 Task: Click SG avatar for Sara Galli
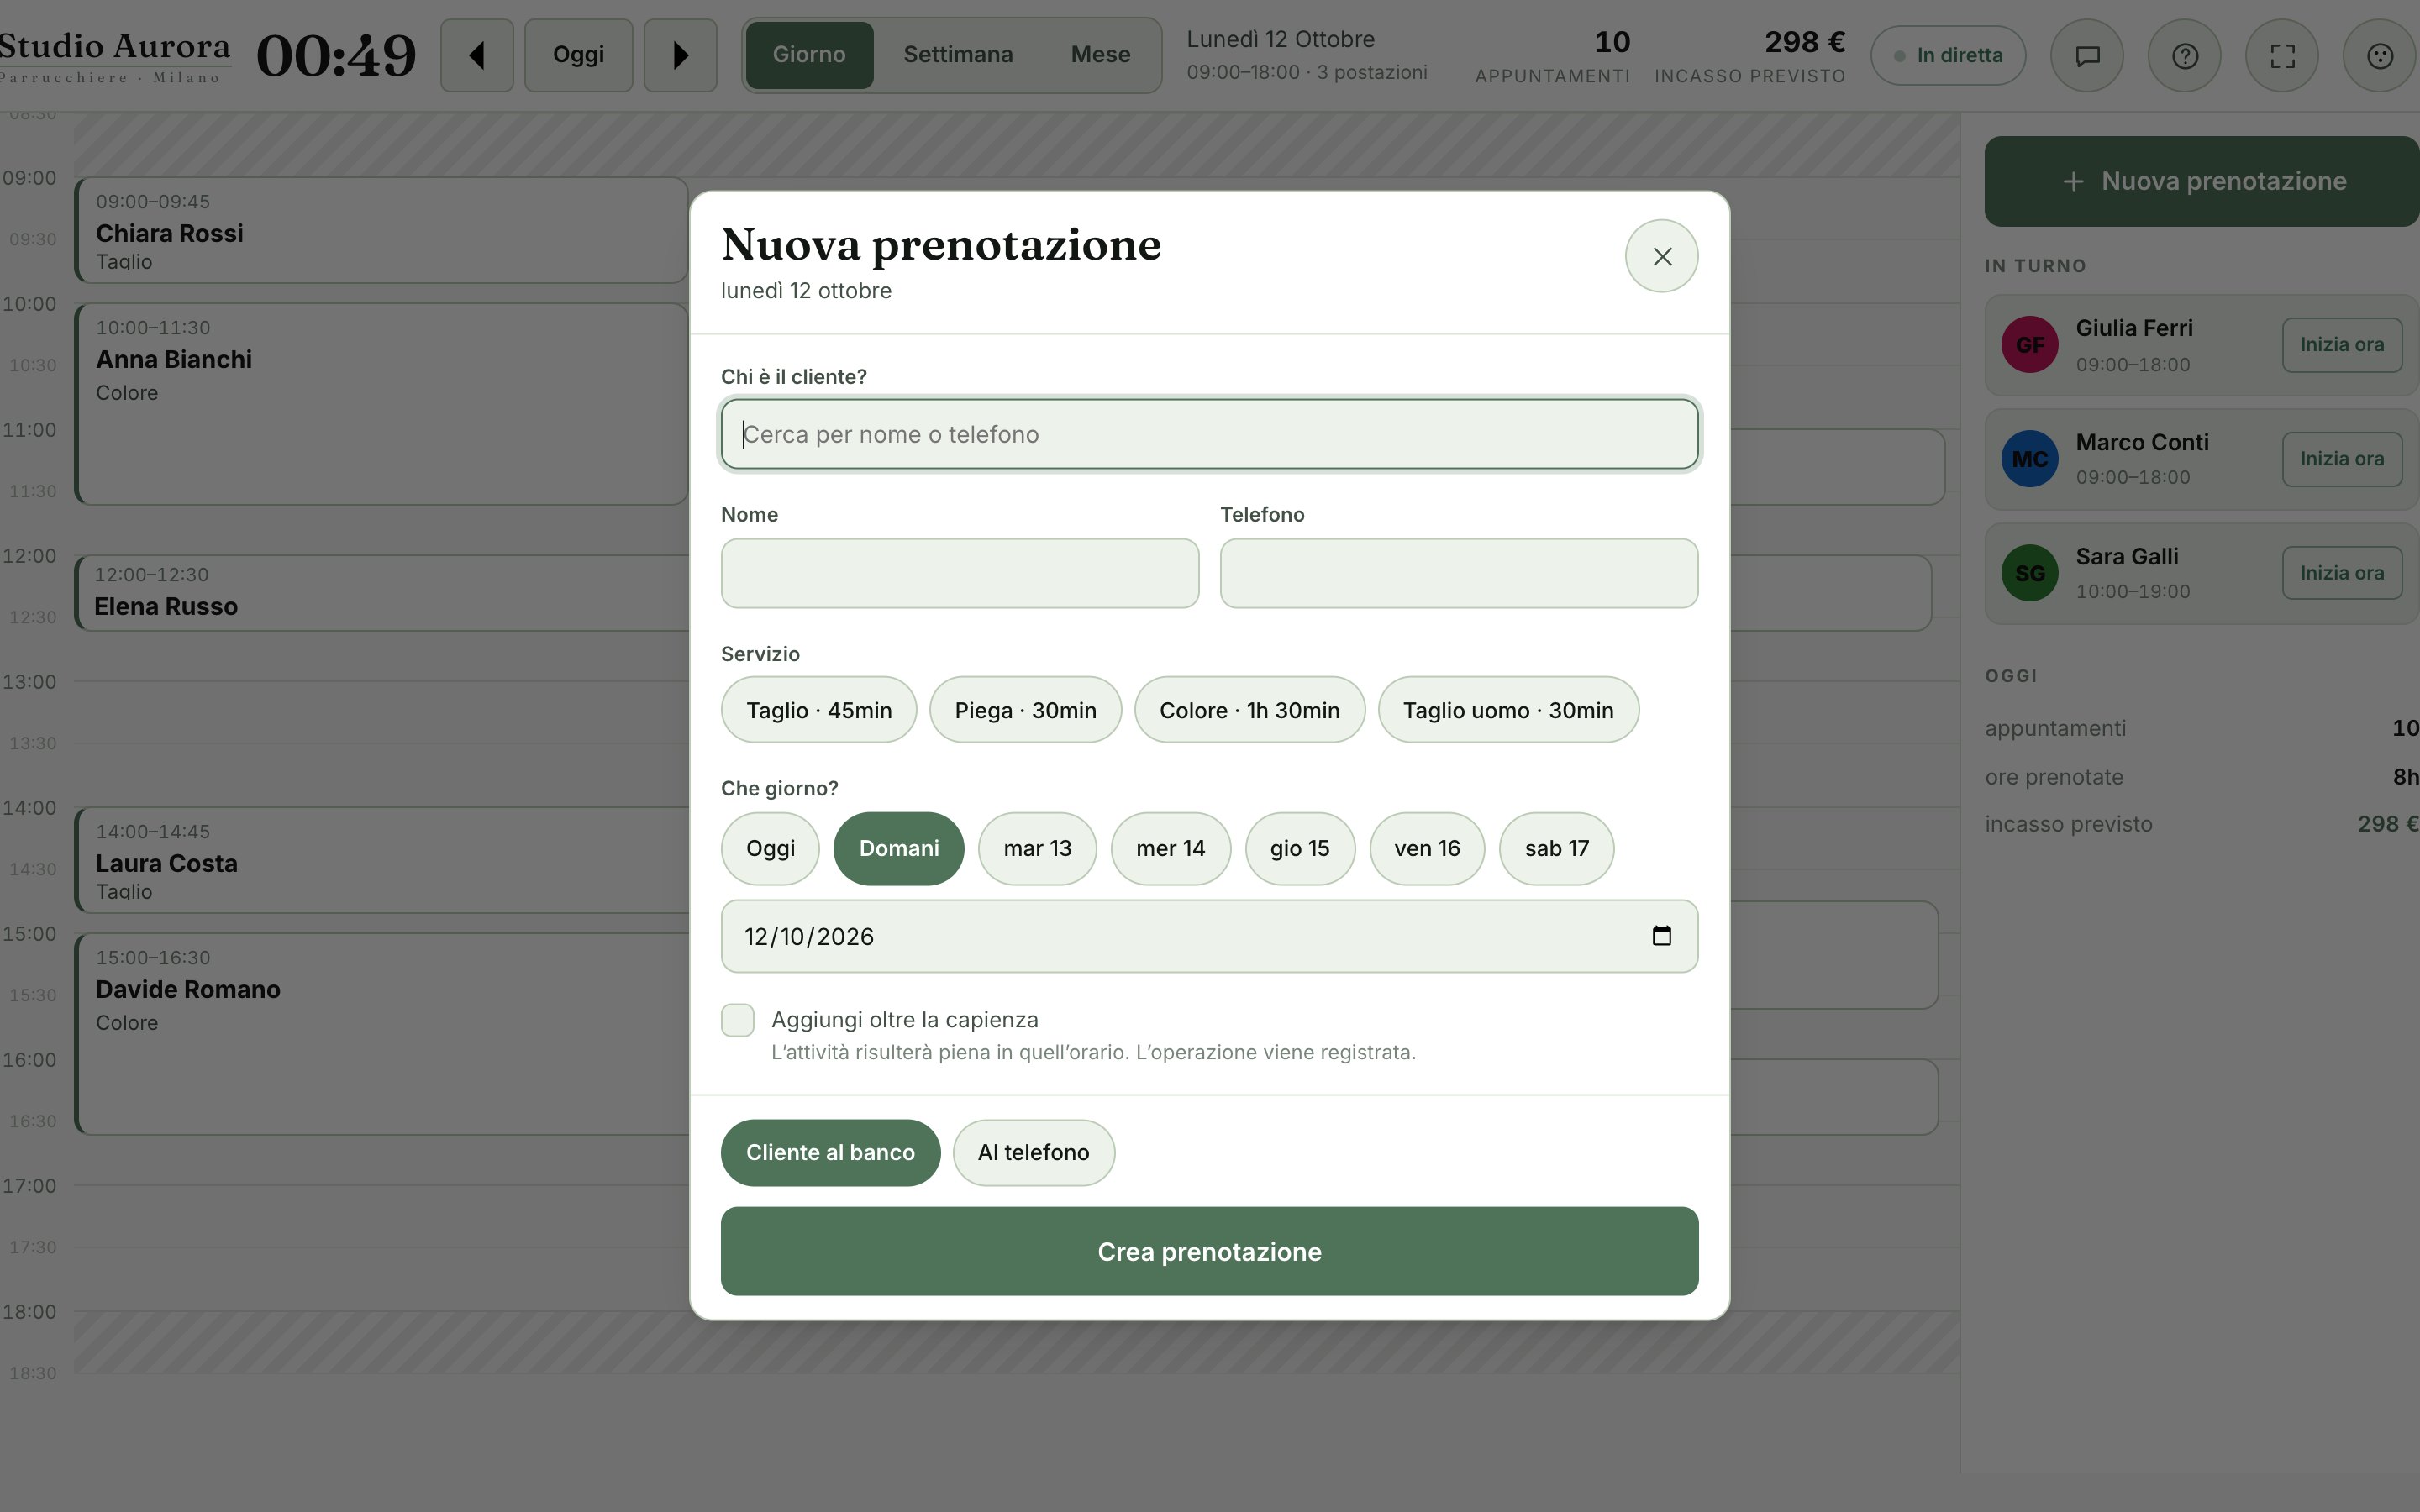tap(2030, 573)
